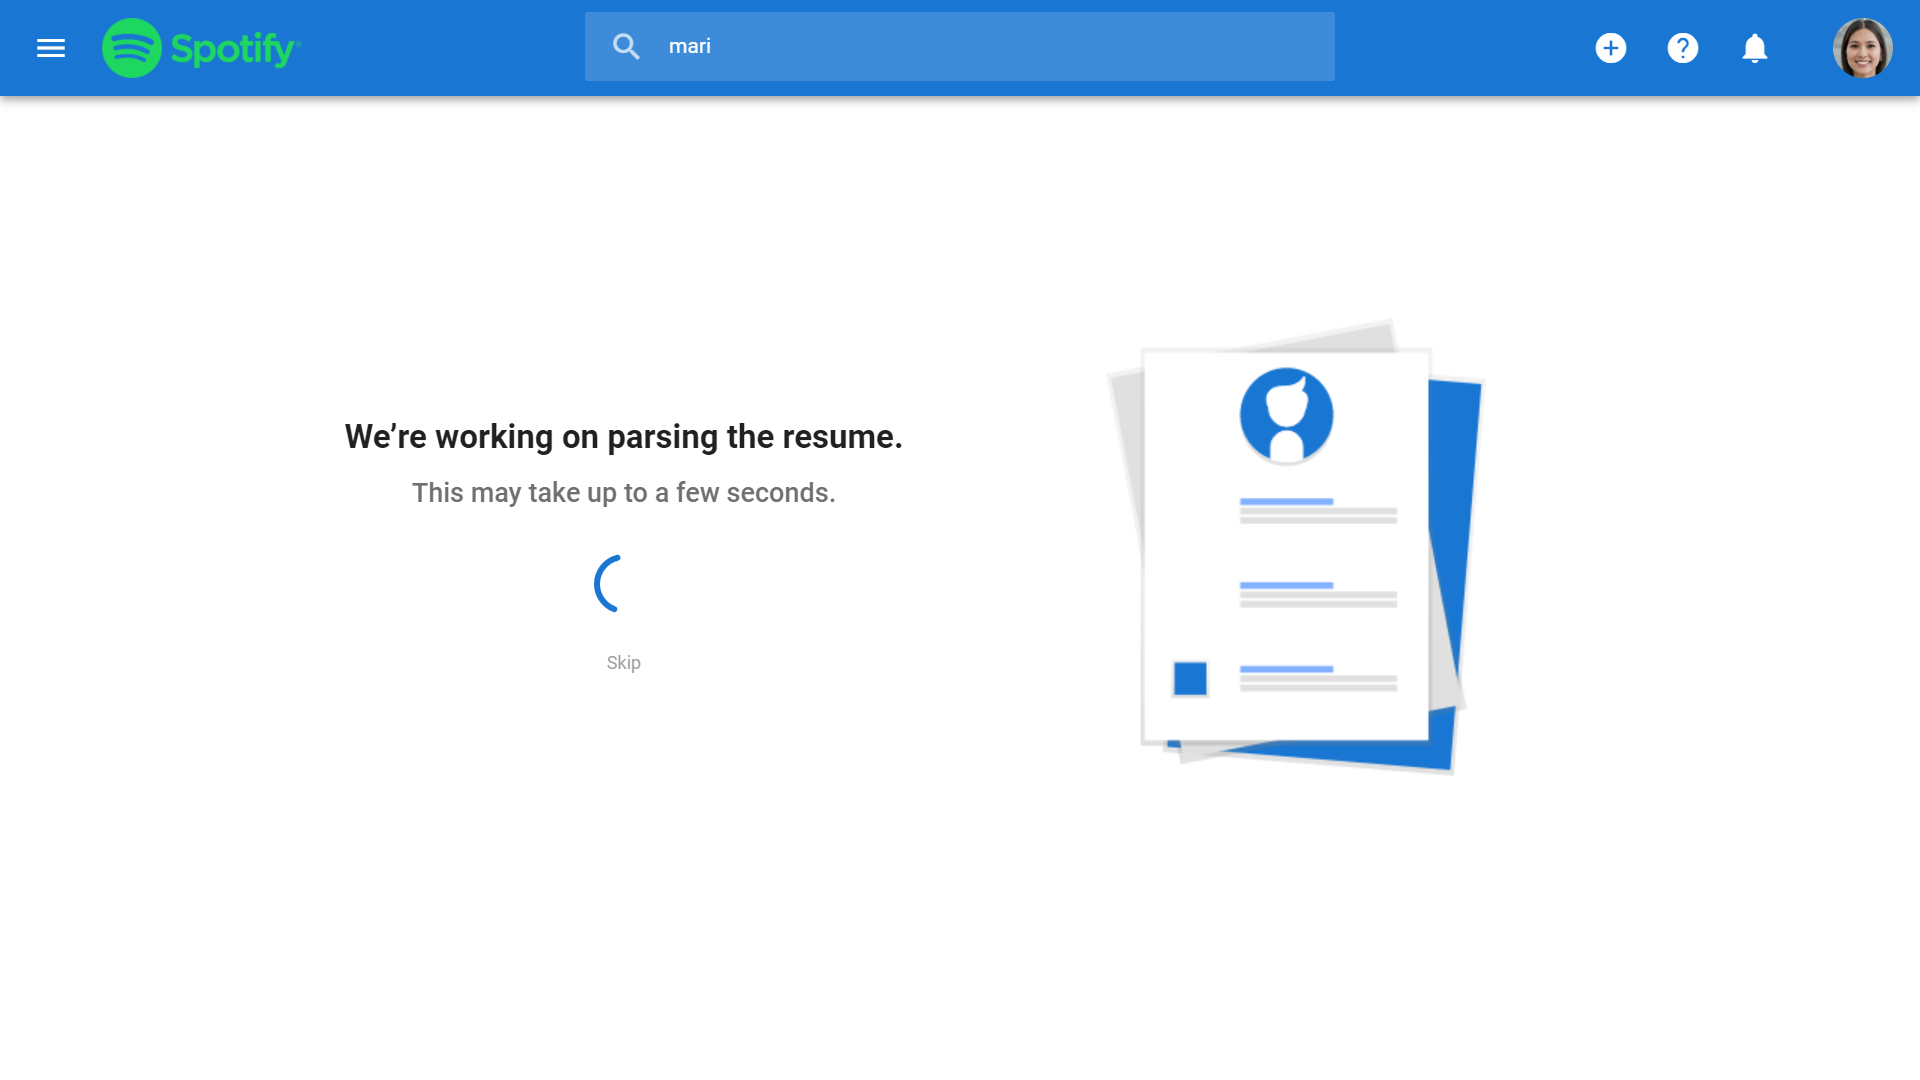Viewport: 1920px width, 1080px height.
Task: Skip the resume parsing step
Action: click(x=622, y=662)
